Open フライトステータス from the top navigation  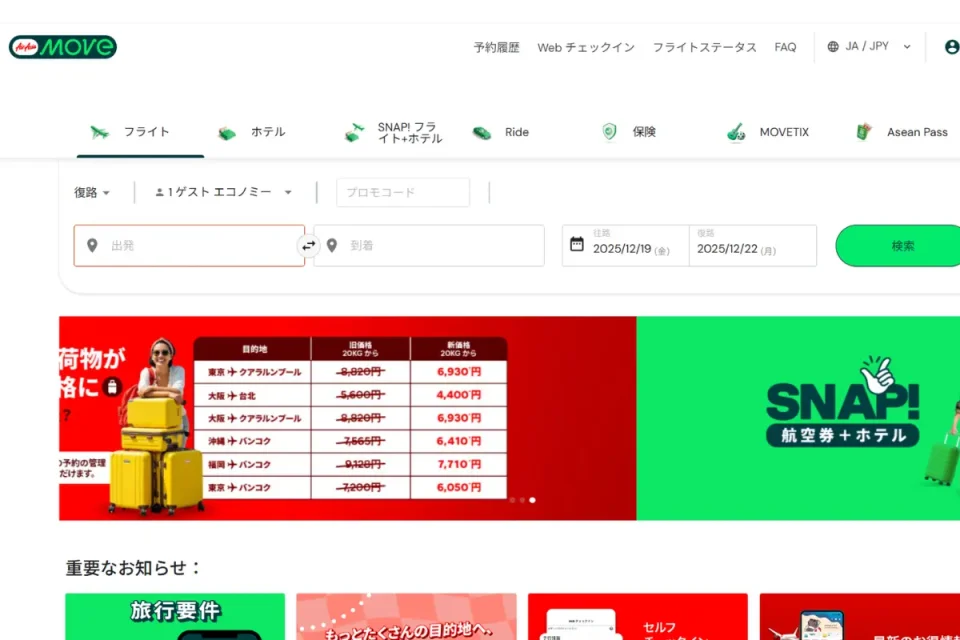(x=704, y=47)
